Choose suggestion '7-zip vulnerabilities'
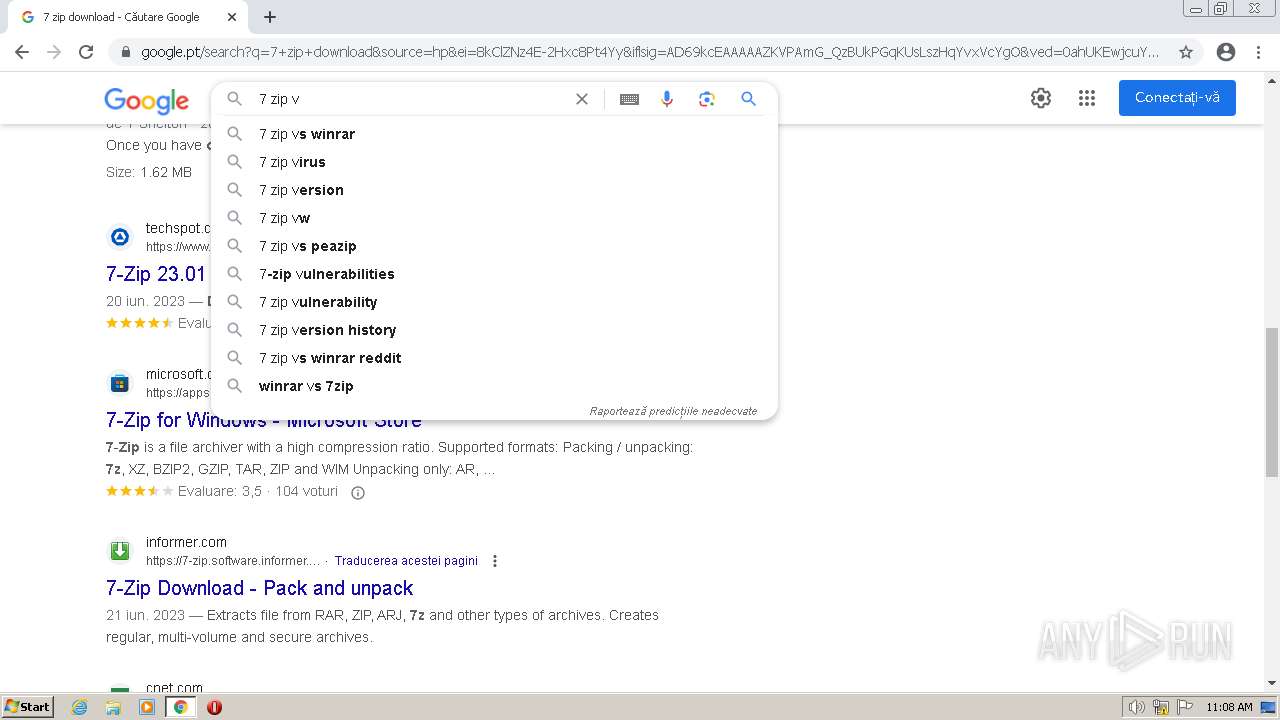Viewport: 1280px width, 720px height. tap(494, 274)
